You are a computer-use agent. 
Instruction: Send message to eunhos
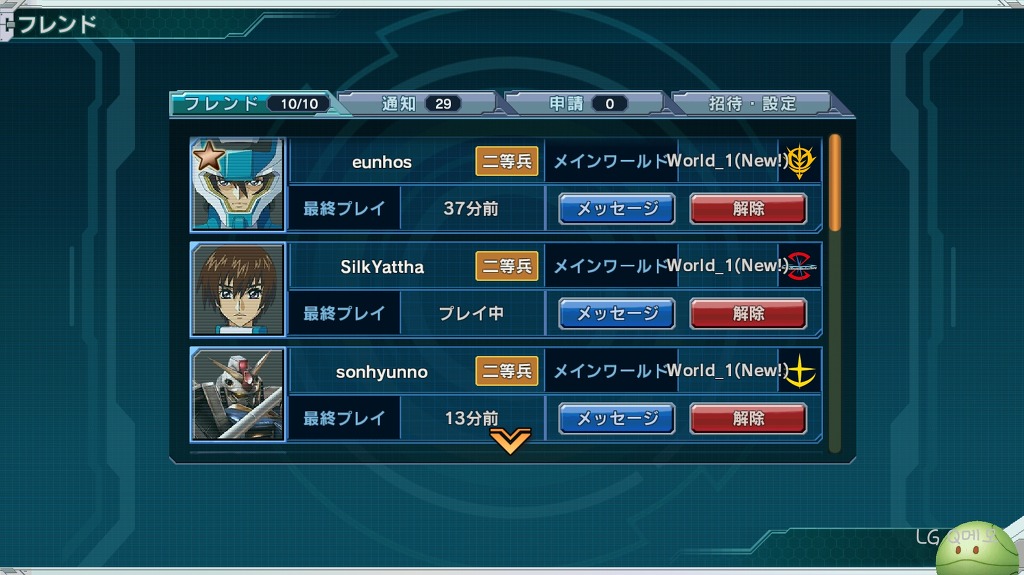click(616, 208)
